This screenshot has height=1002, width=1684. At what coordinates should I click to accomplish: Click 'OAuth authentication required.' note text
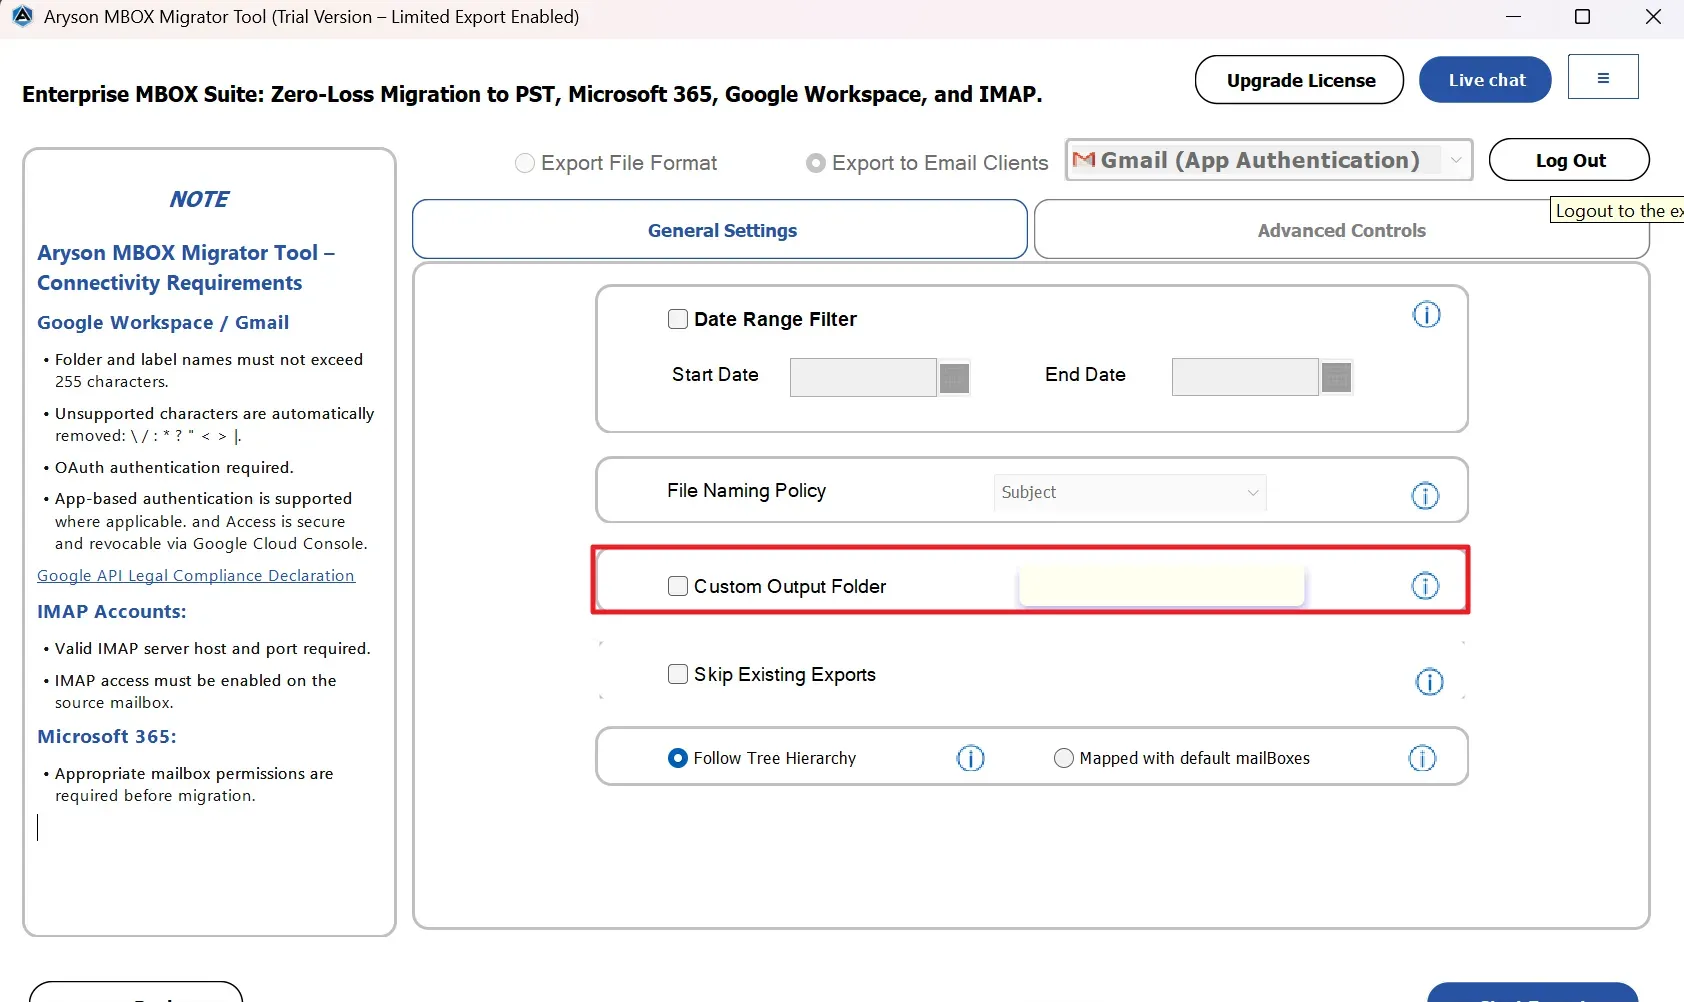pos(174,467)
